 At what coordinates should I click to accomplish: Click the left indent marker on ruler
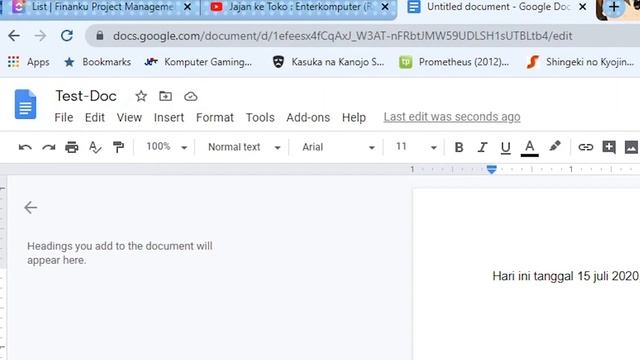(x=492, y=169)
